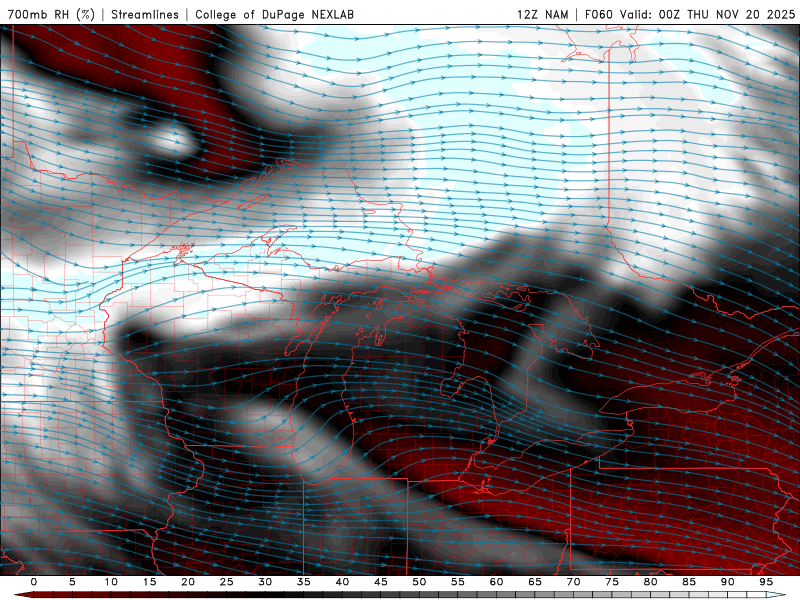Viewport: 800px width, 600px height.
Task: Click the "Valid: 00Z THU NOV 20 2025" text
Action: (x=708, y=14)
